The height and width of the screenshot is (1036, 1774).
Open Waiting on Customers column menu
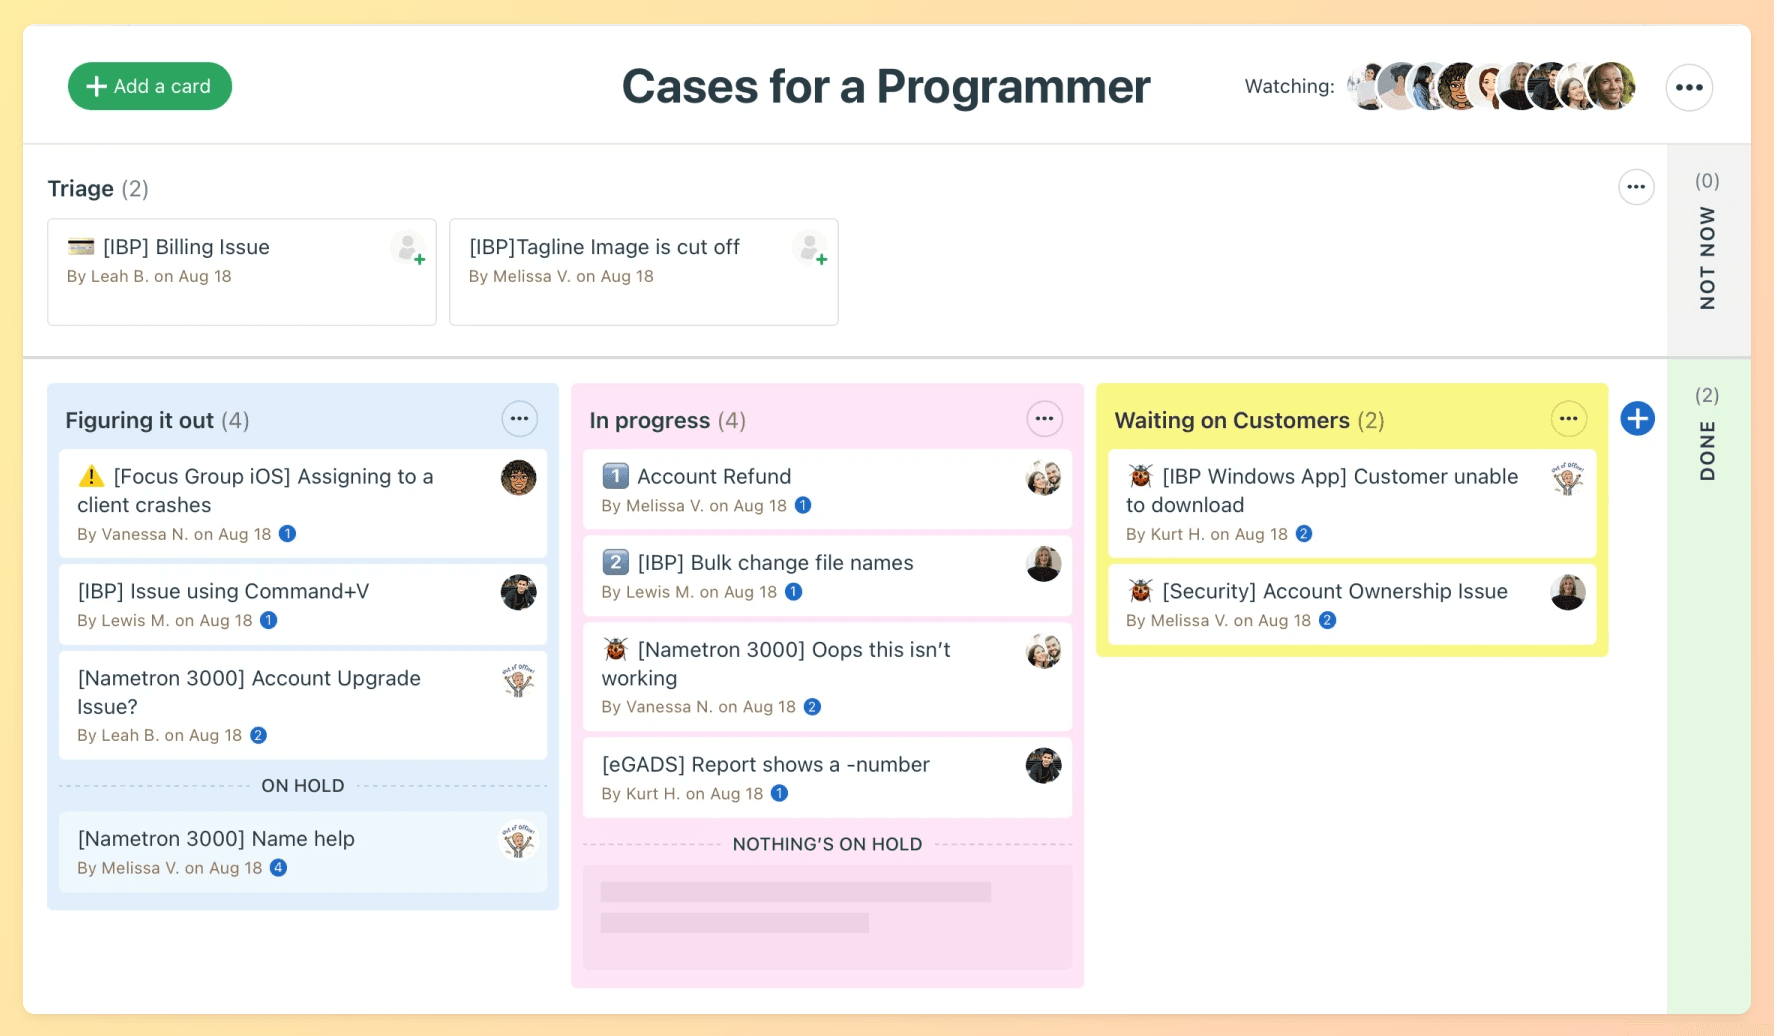tap(1568, 419)
